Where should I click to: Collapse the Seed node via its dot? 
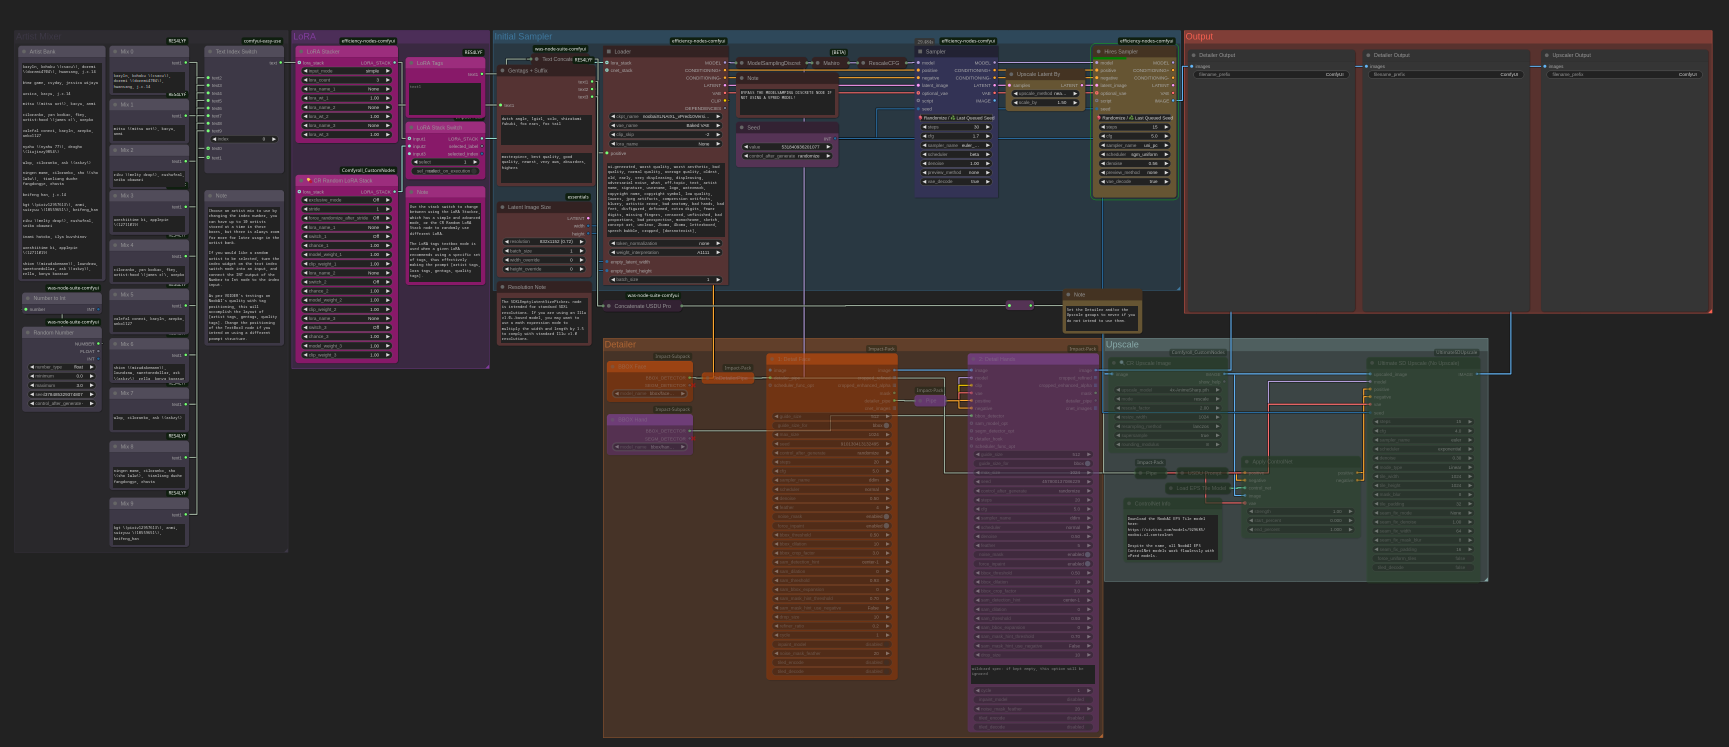(x=741, y=128)
